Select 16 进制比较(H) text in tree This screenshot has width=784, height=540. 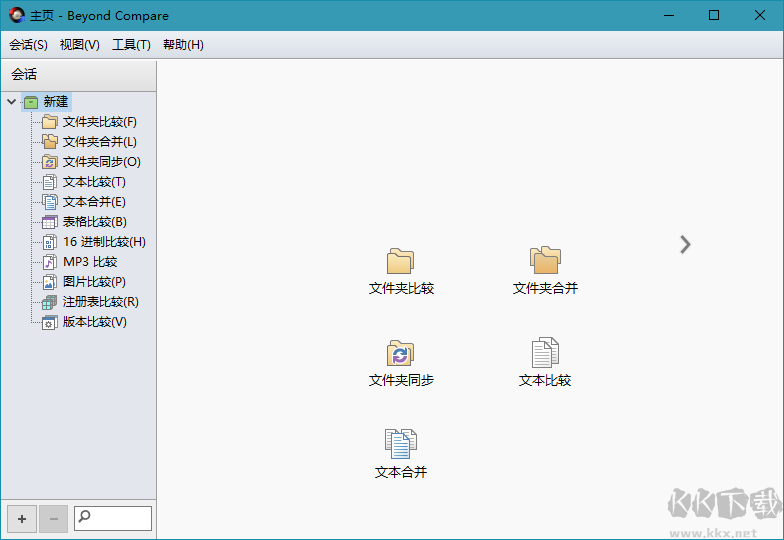coord(104,242)
